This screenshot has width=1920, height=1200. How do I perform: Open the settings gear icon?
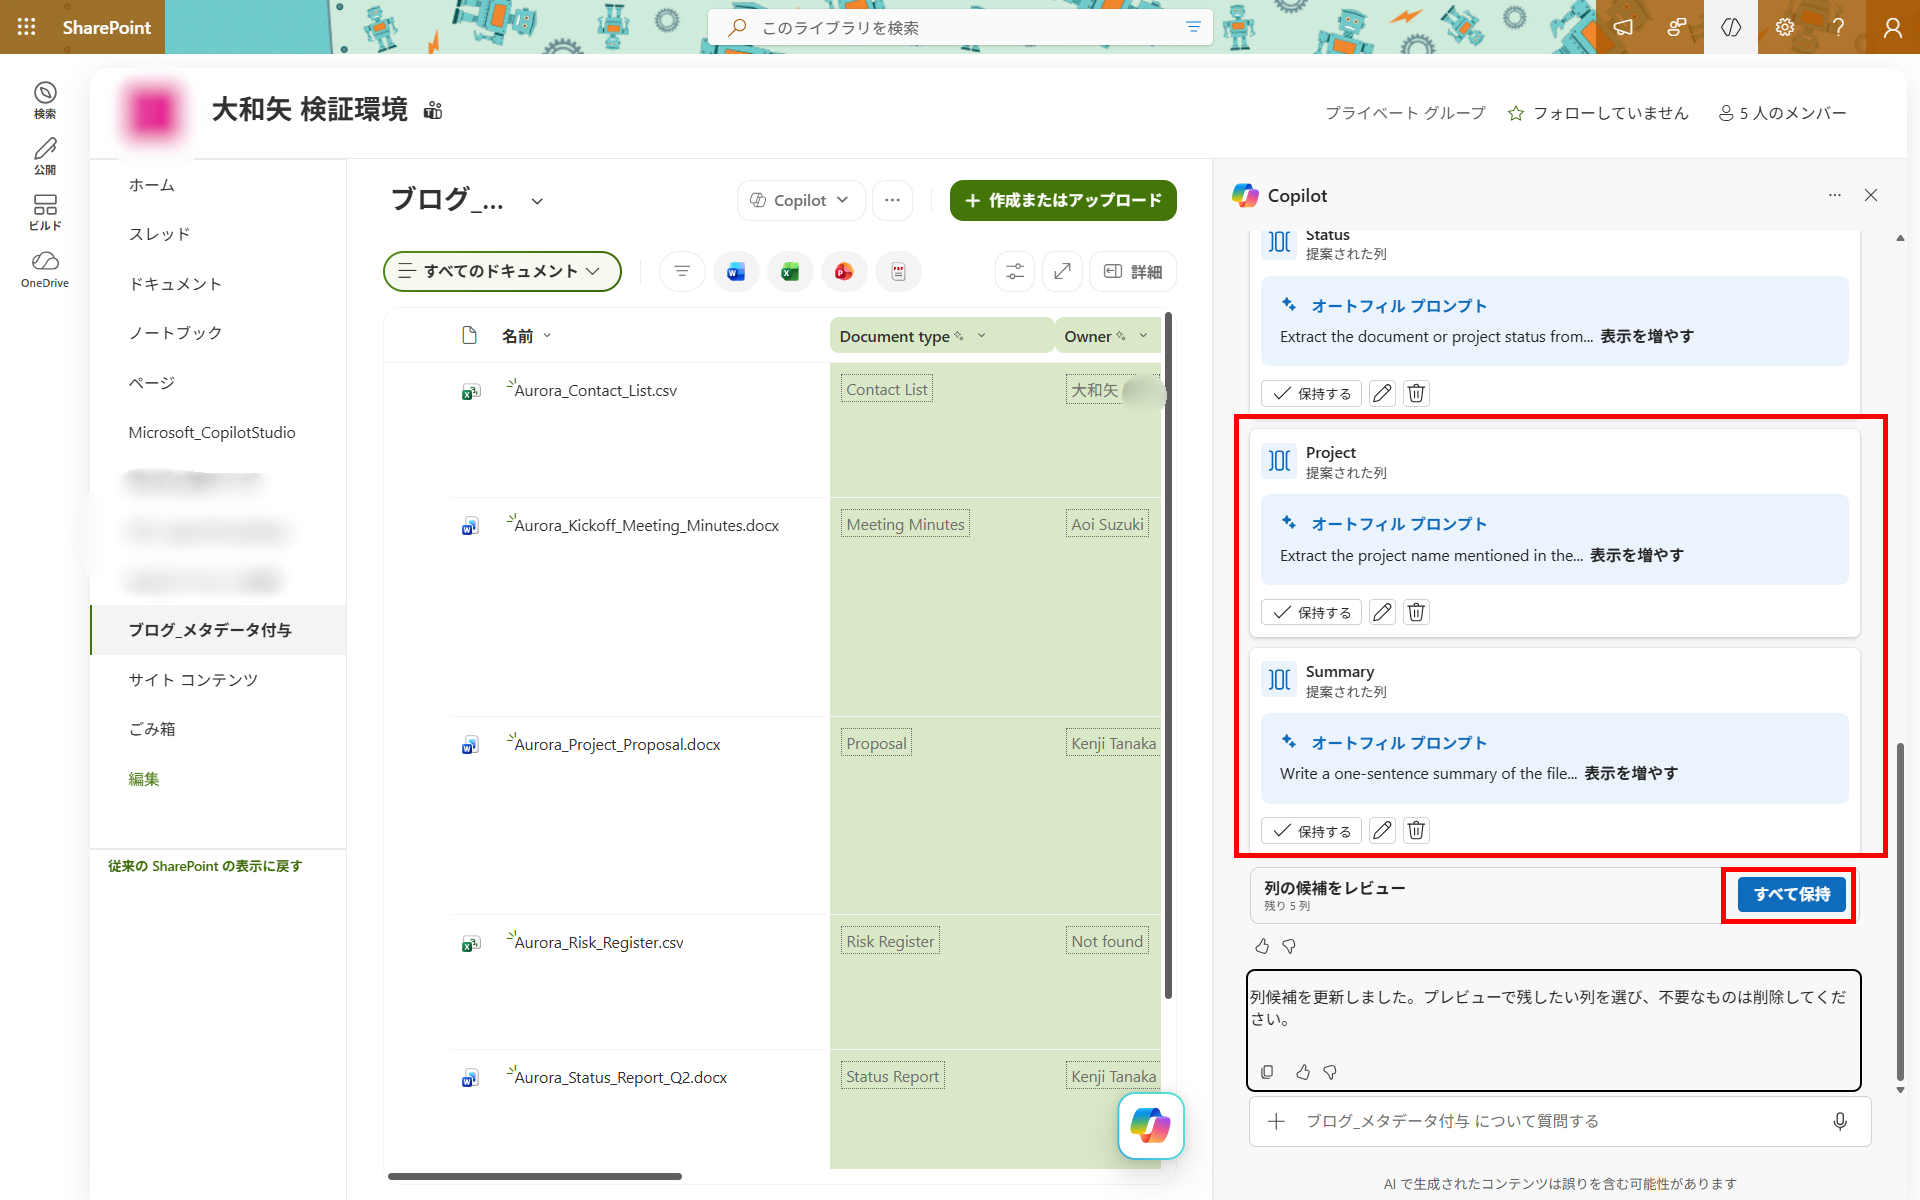point(1785,27)
